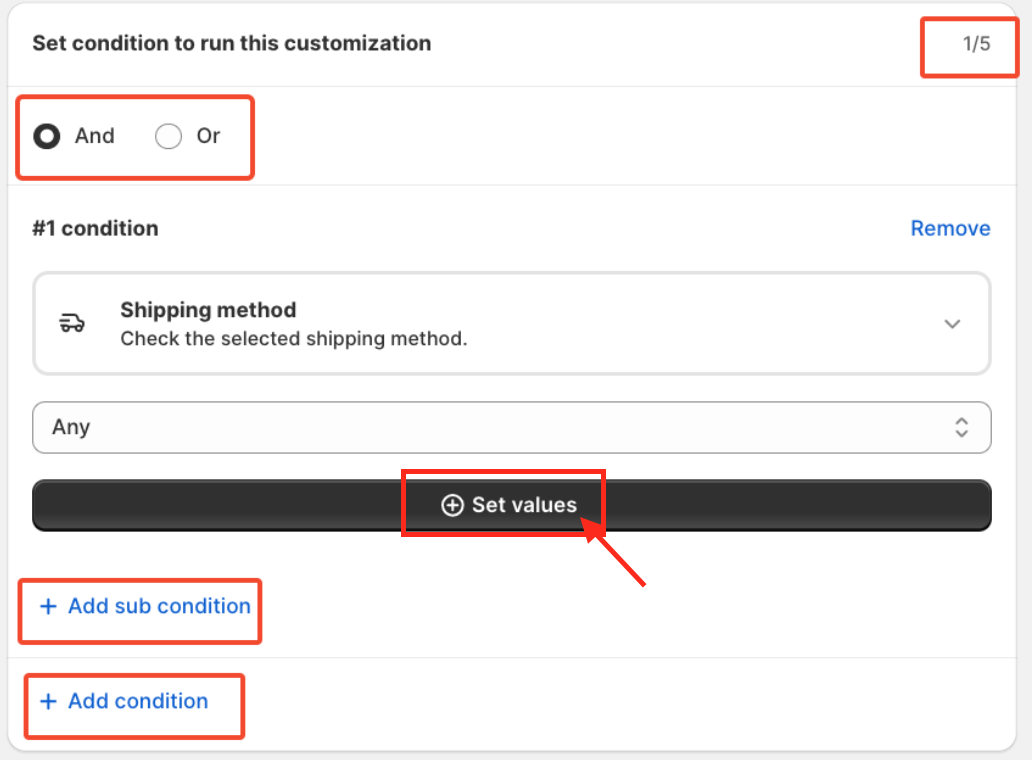Select the Or radio button
1032x760 pixels.
[169, 137]
